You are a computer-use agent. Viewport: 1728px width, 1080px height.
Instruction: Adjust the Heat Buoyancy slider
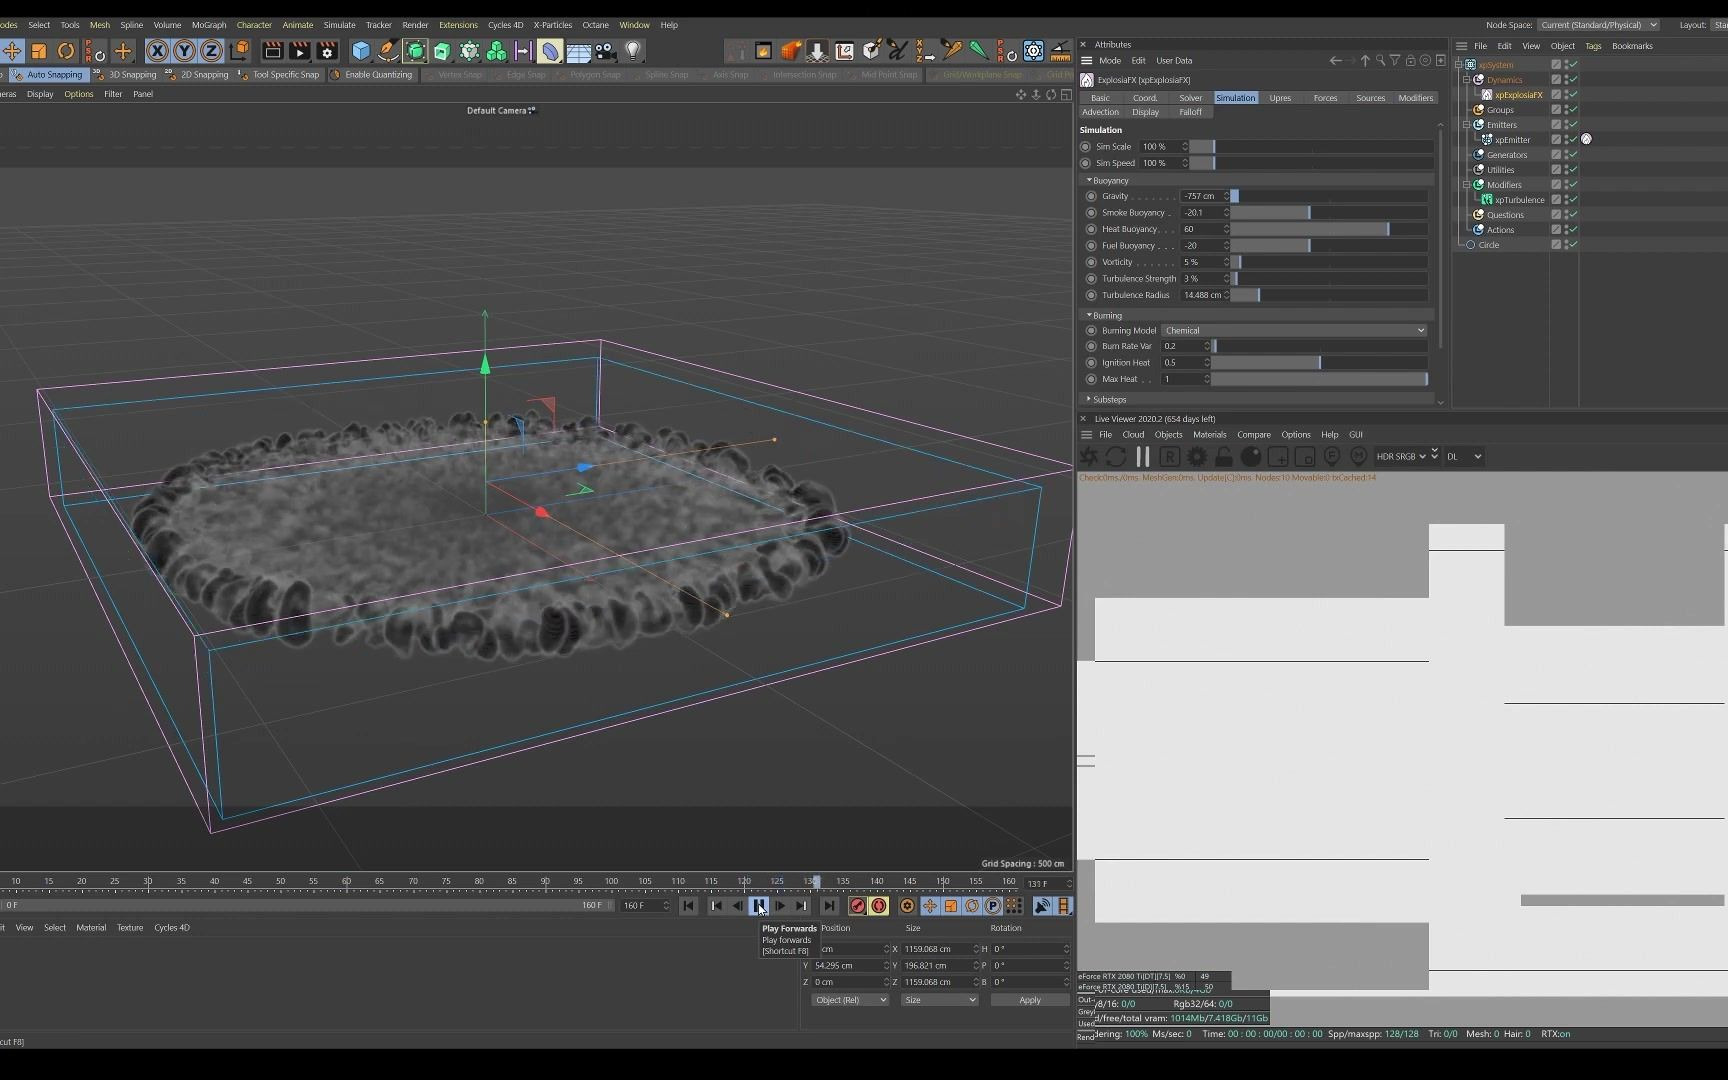pyautogui.click(x=1329, y=229)
